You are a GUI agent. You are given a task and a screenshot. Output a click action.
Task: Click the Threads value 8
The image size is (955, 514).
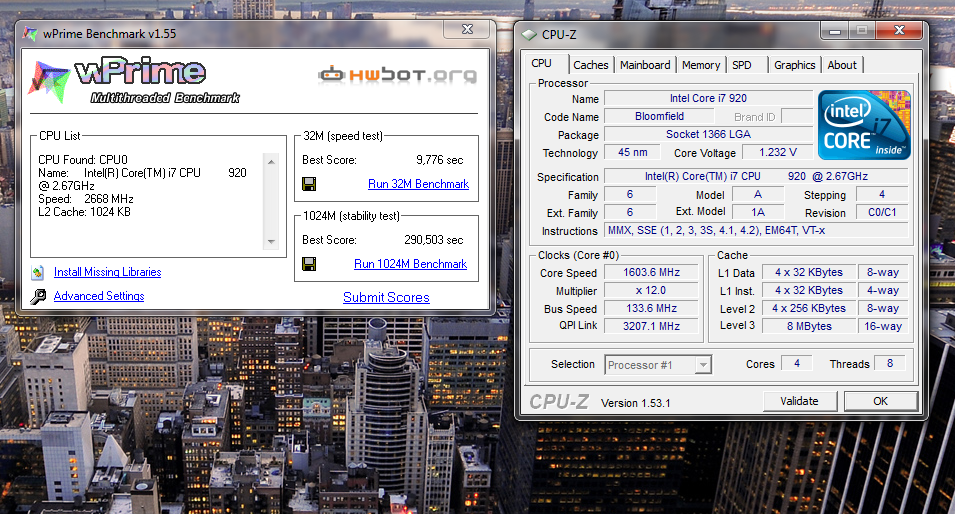[x=890, y=363]
